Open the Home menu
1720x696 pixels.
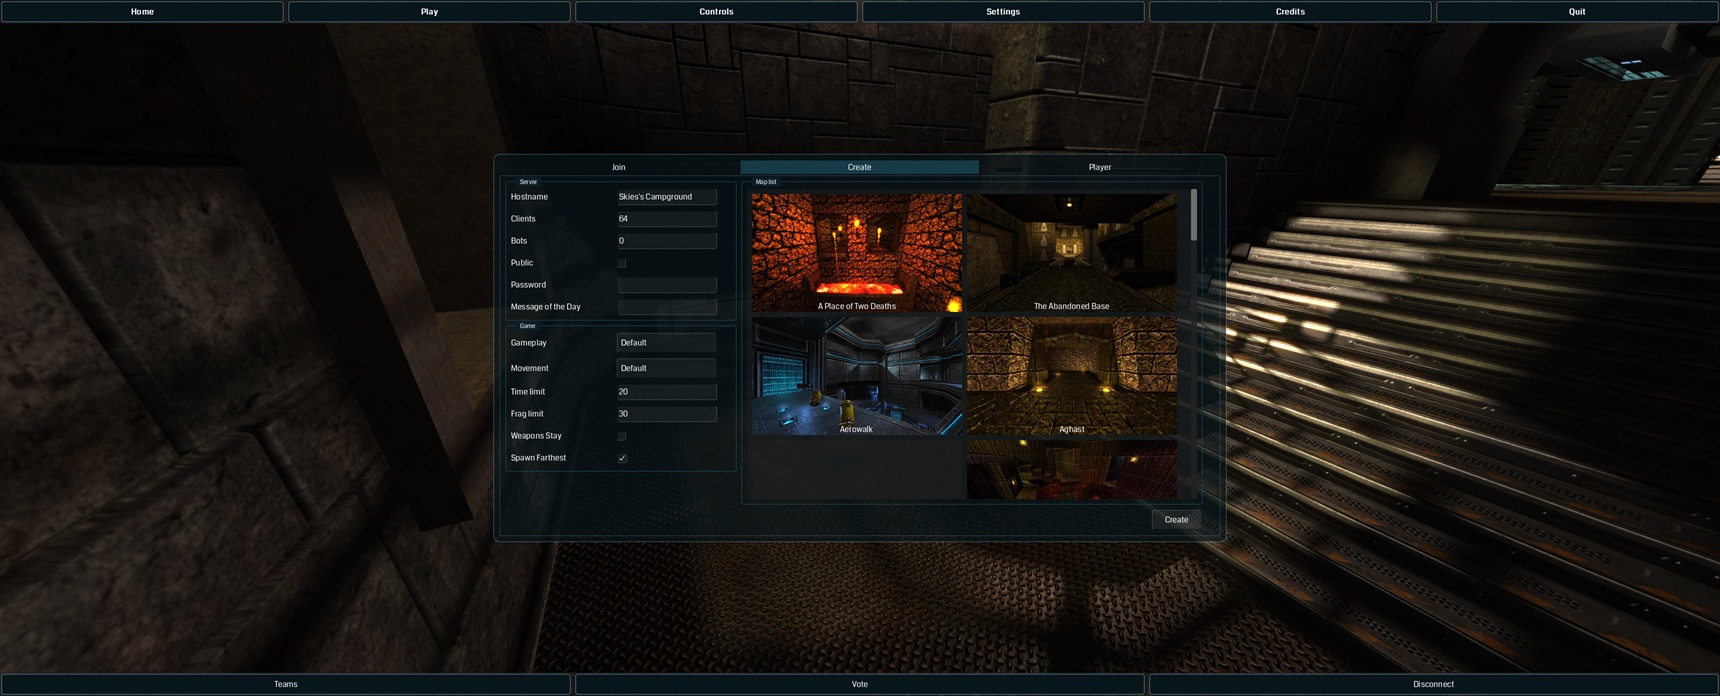(x=142, y=11)
